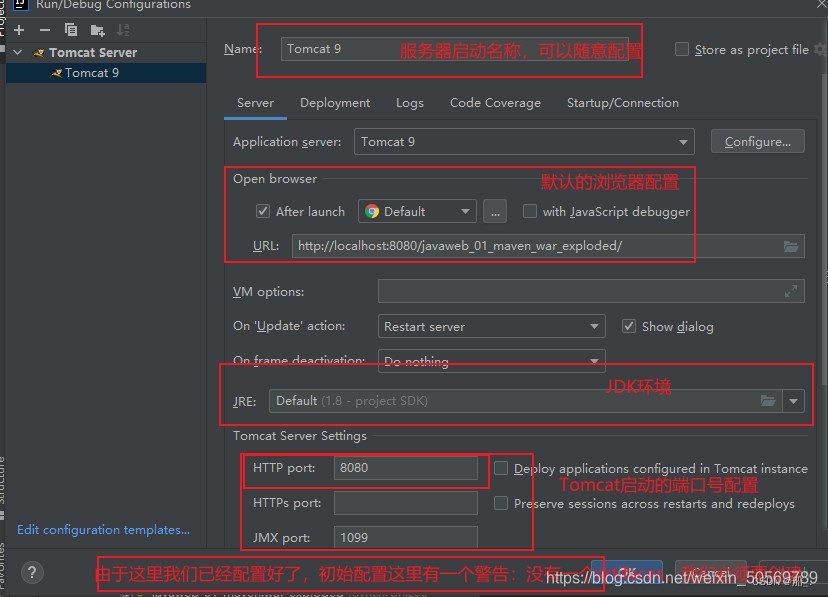
Task: Open the Default browser dropdown
Action: tap(417, 212)
